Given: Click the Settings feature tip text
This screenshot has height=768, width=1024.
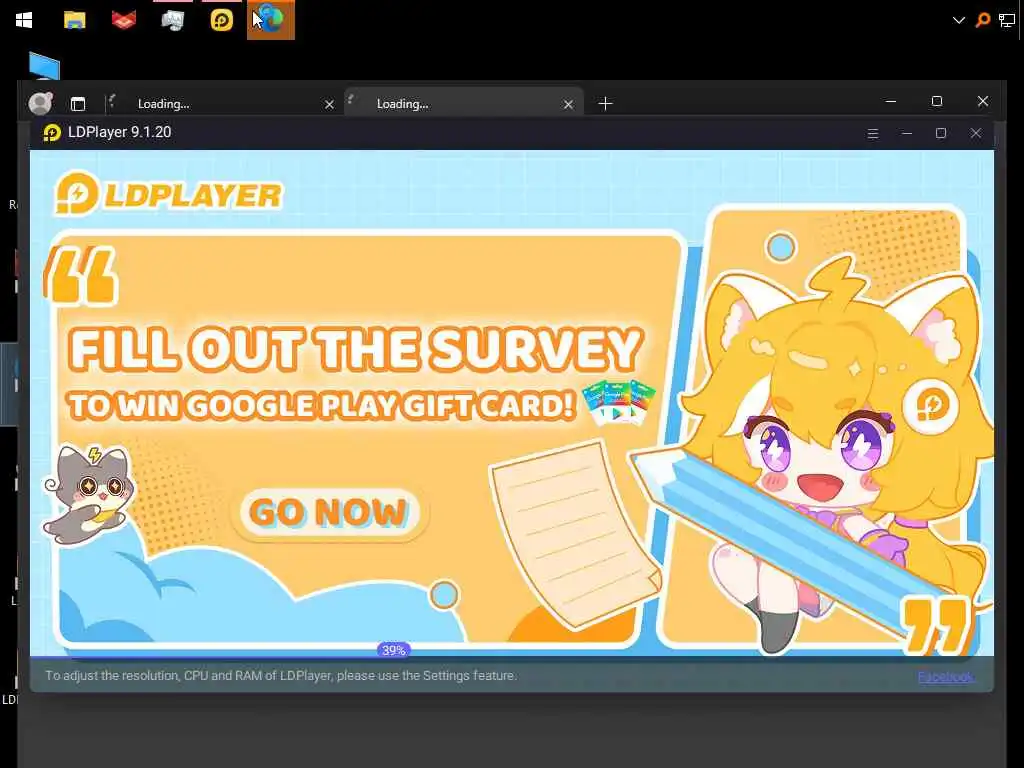Looking at the screenshot, I should 281,675.
